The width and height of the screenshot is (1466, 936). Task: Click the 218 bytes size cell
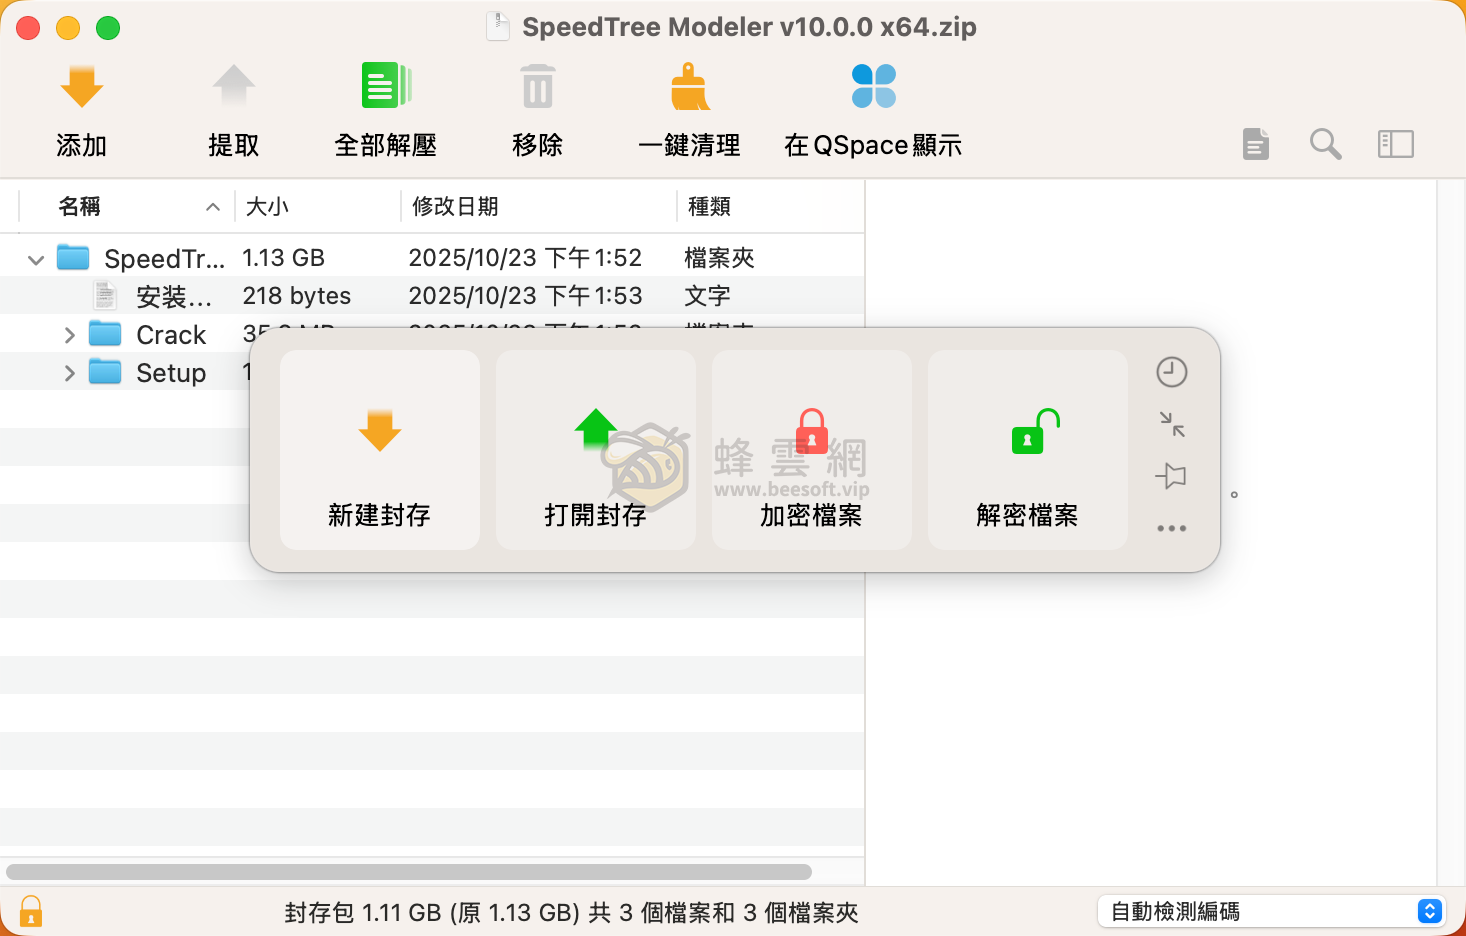[x=297, y=296]
